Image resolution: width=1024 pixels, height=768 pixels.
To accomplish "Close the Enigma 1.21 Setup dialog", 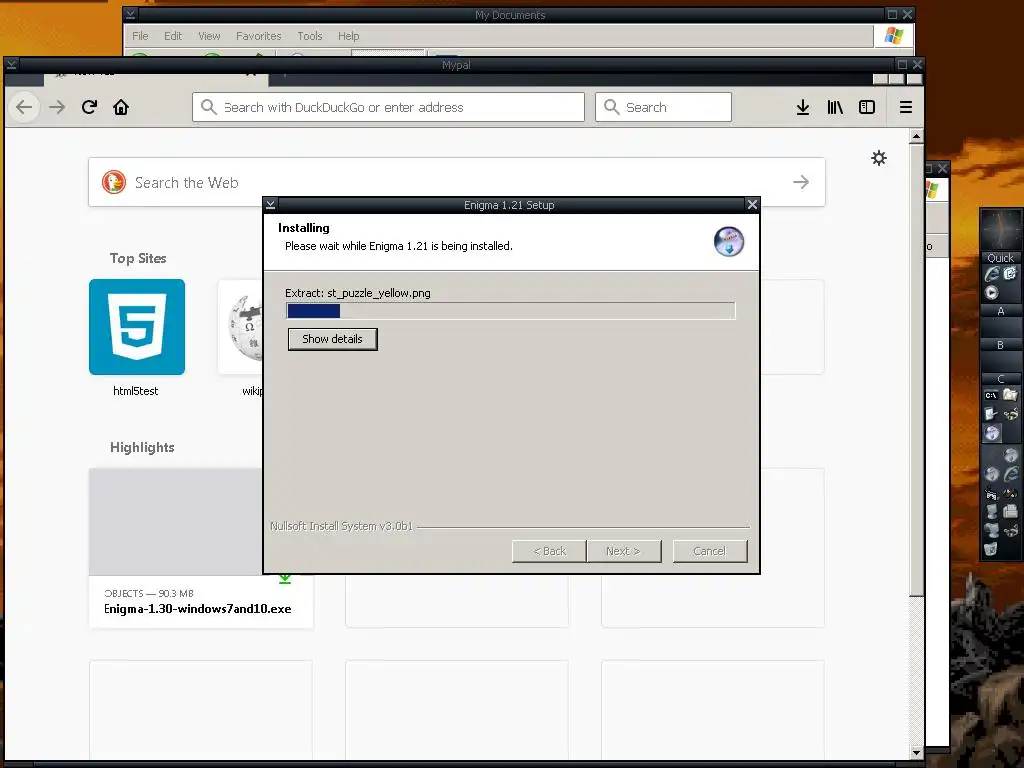I will (752, 204).
